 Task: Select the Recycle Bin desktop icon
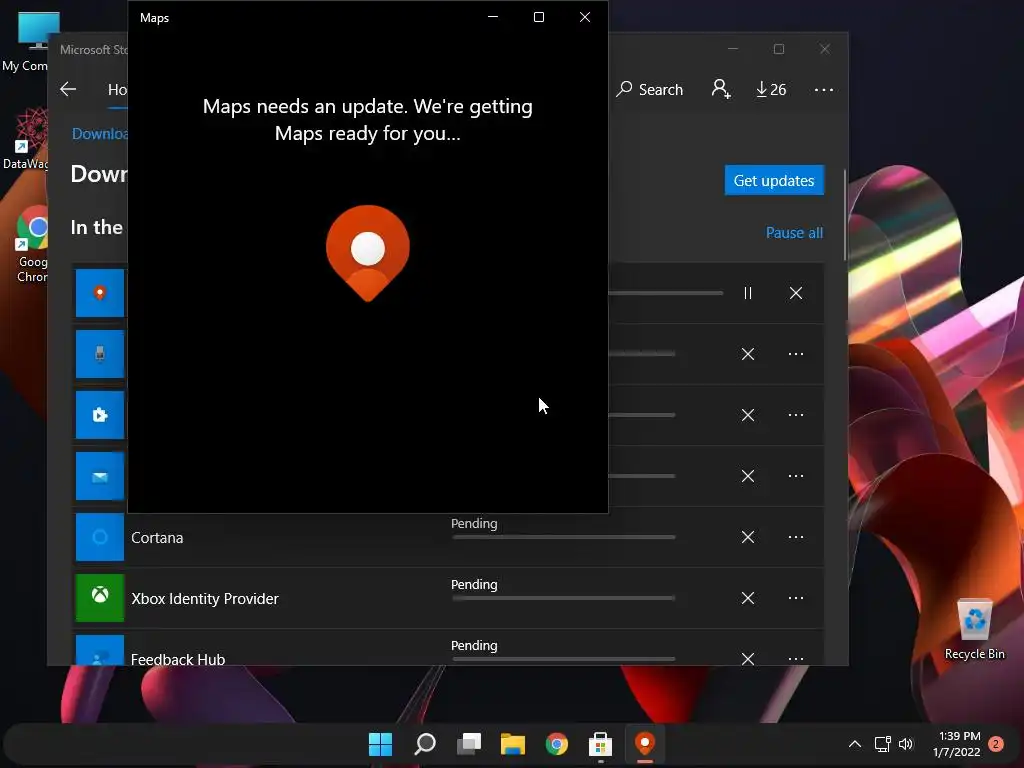point(974,630)
